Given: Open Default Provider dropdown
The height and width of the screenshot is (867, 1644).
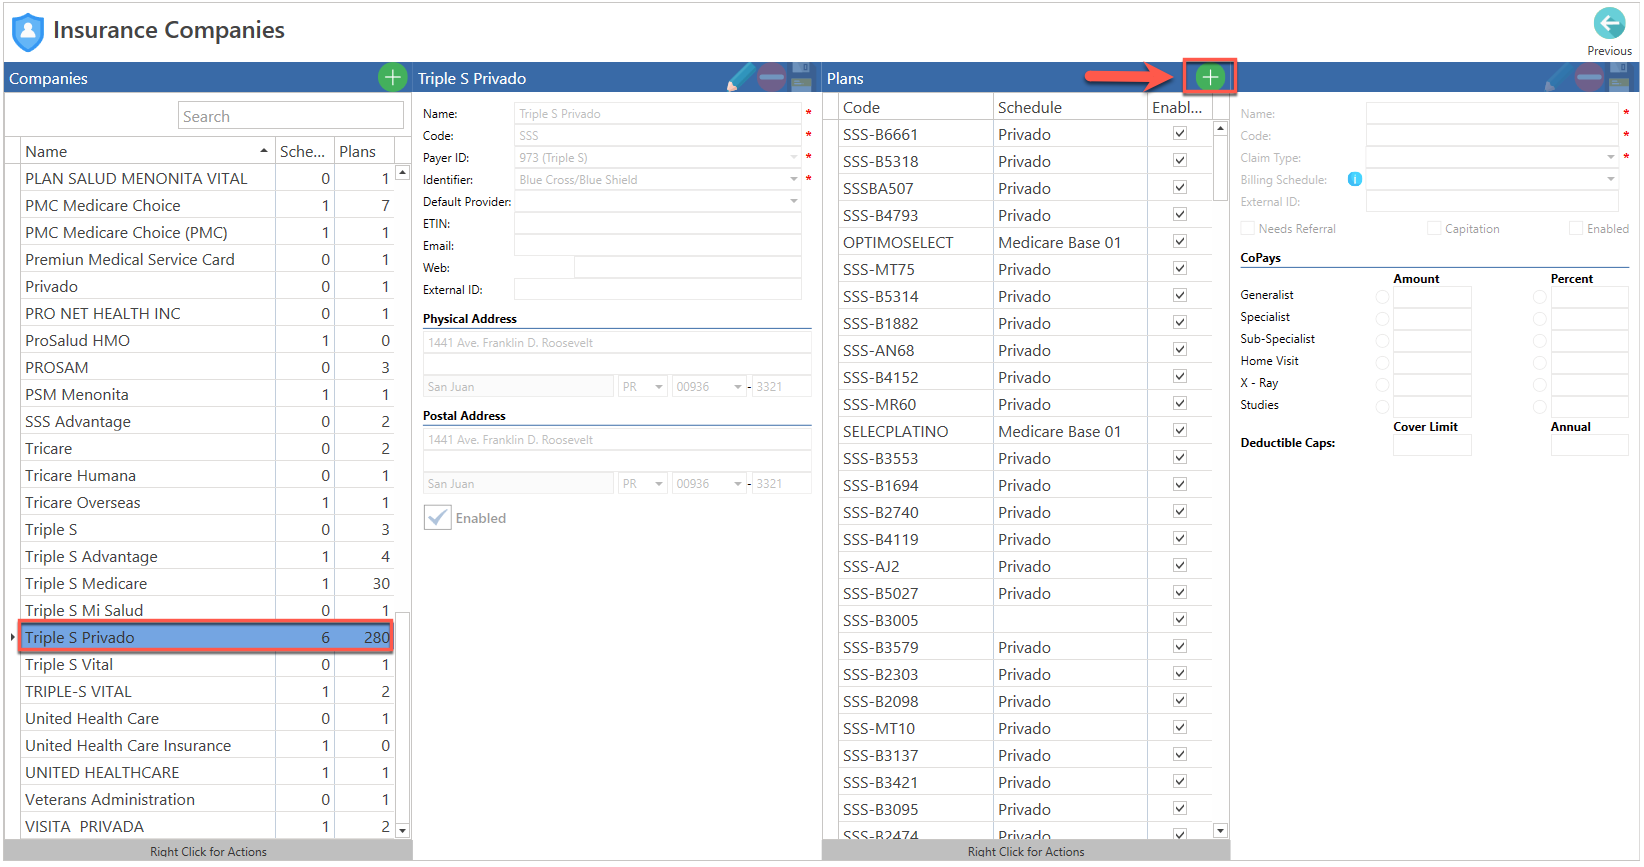Looking at the screenshot, I should (x=794, y=201).
